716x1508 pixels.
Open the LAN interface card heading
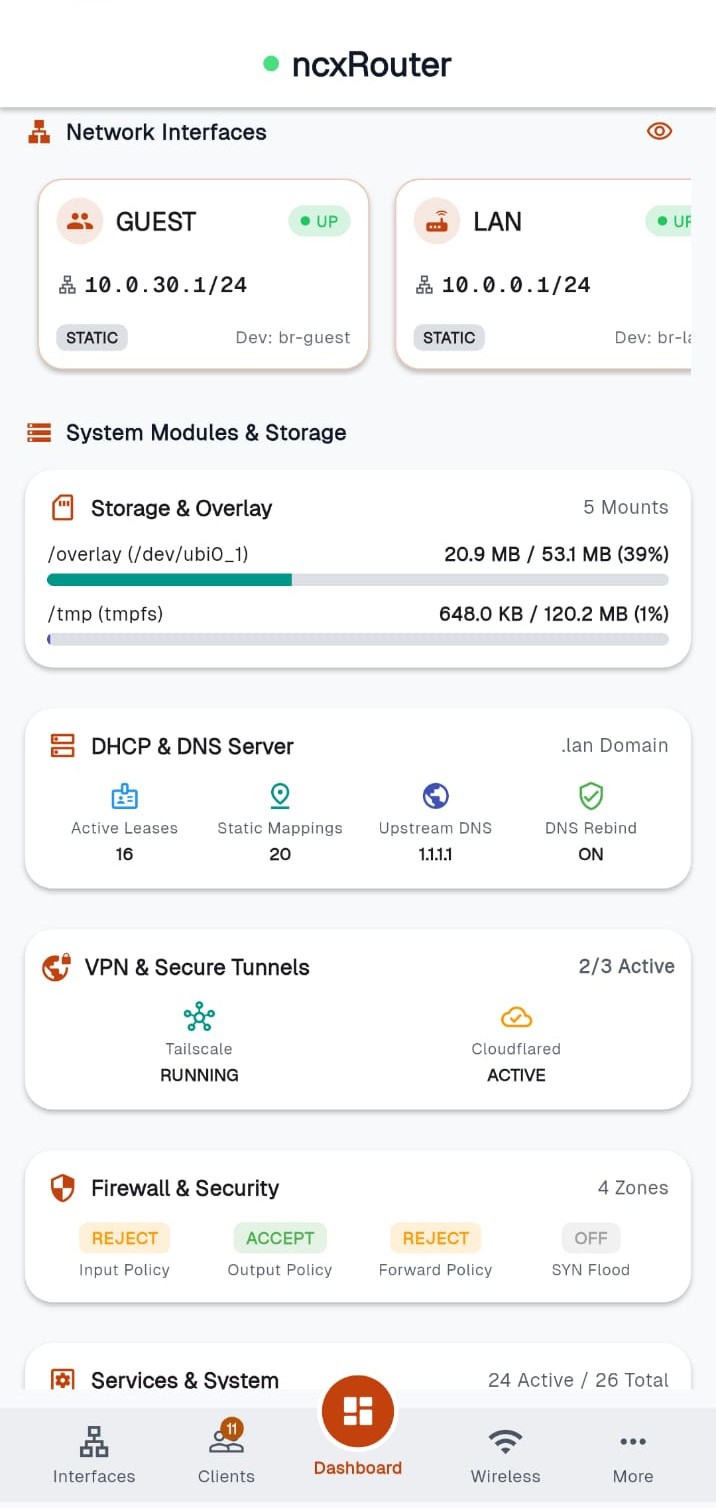tap(497, 221)
